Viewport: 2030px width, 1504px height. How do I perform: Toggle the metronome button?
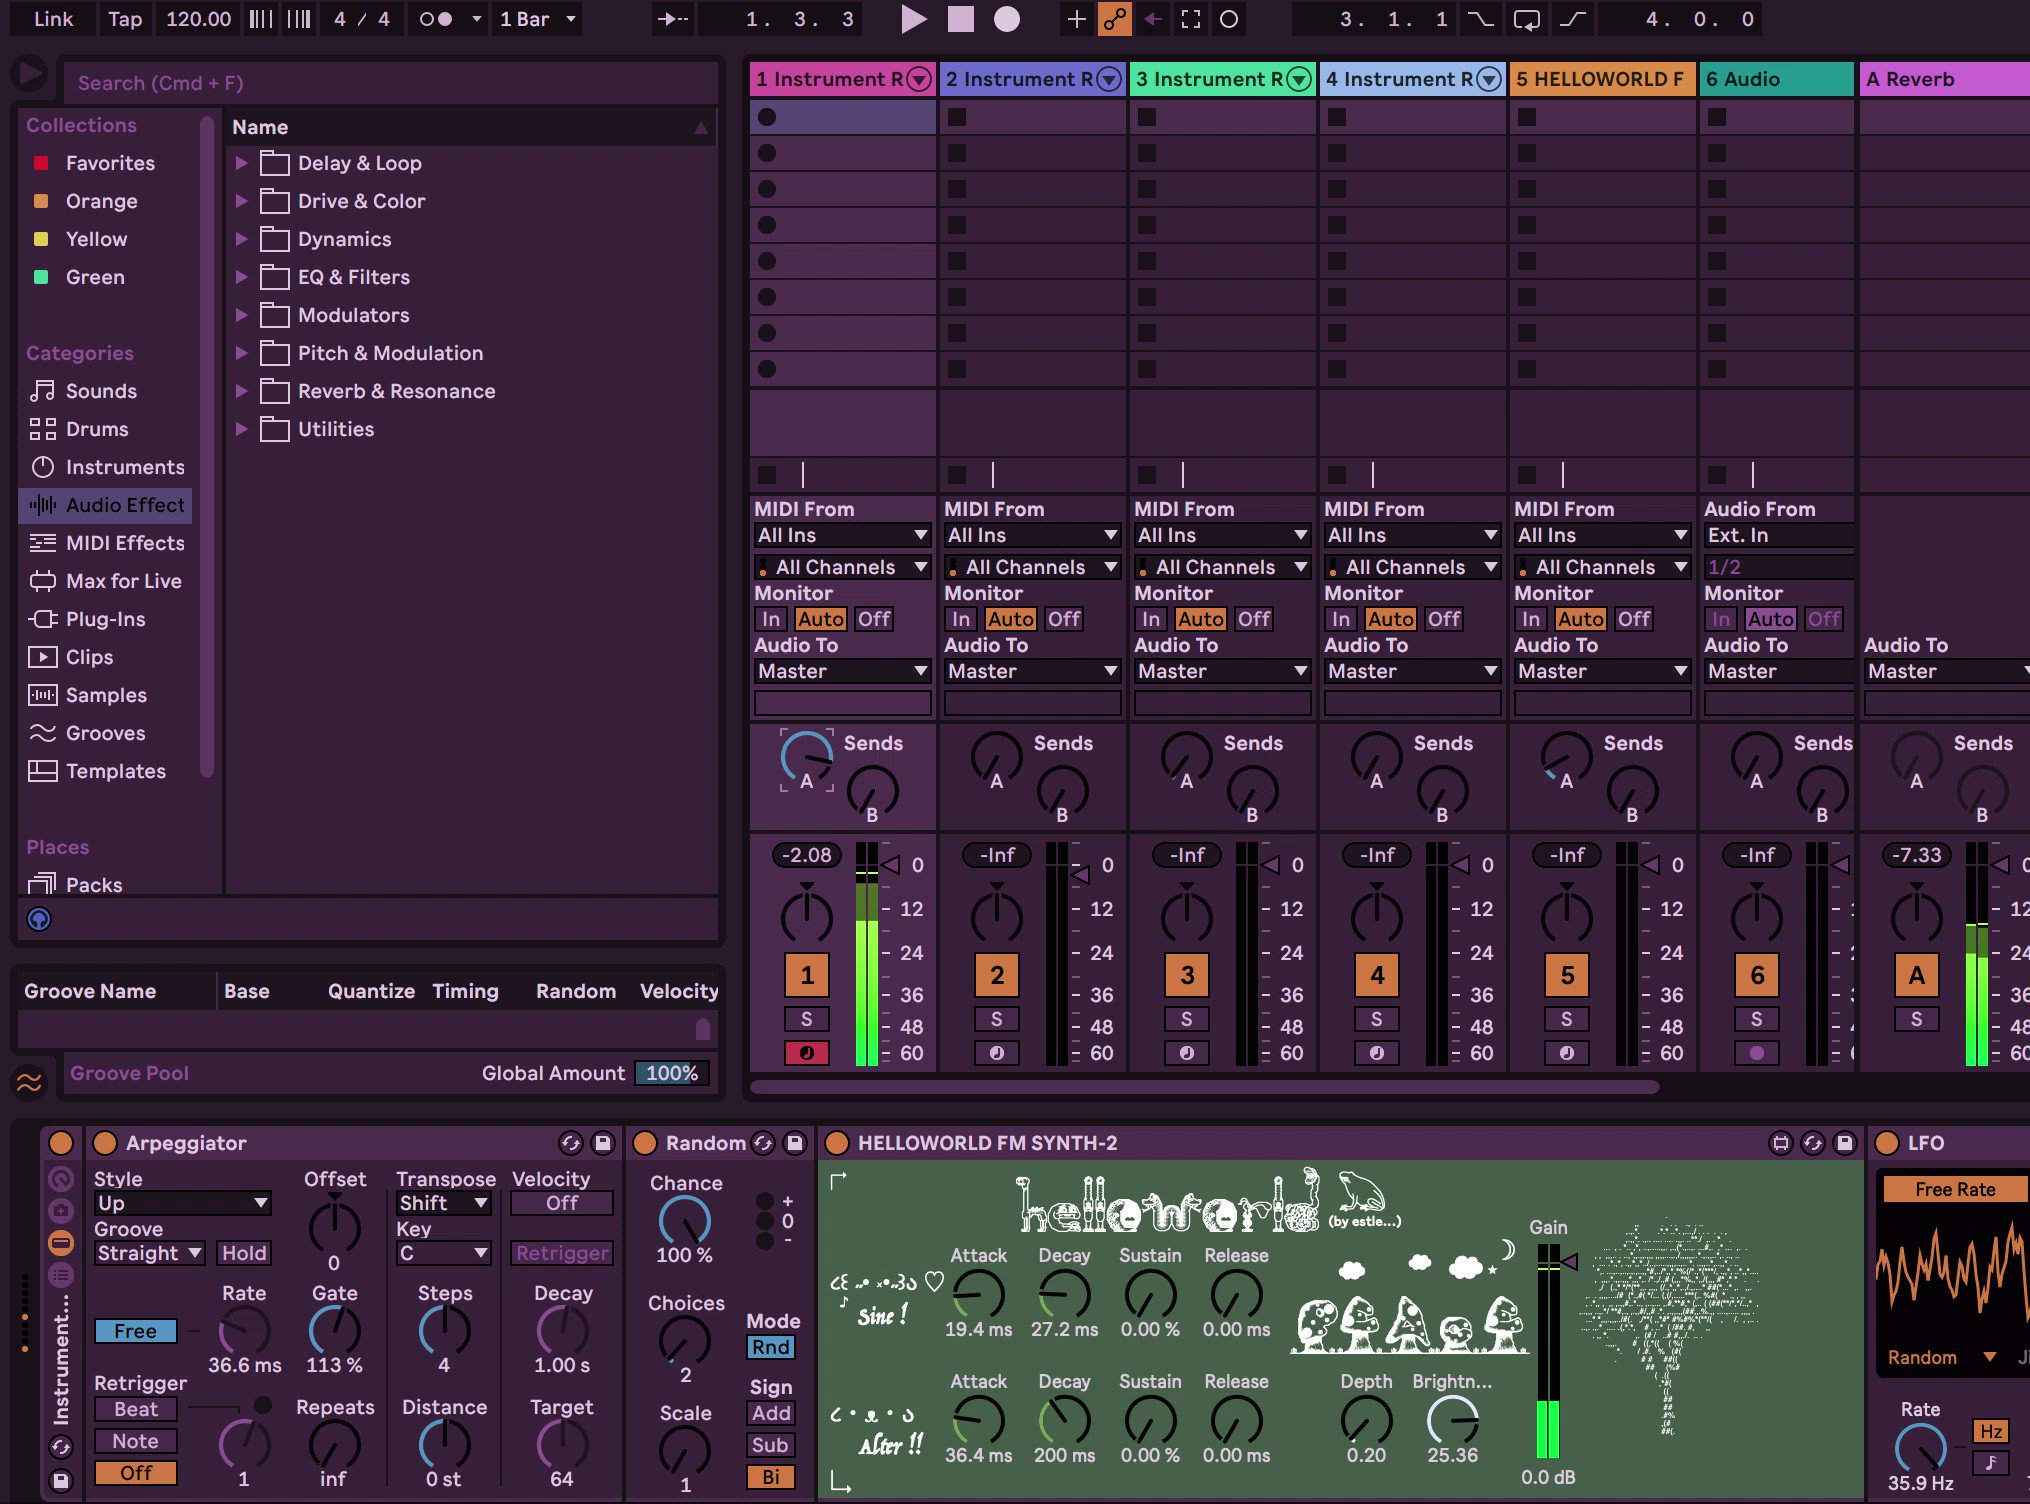point(435,19)
